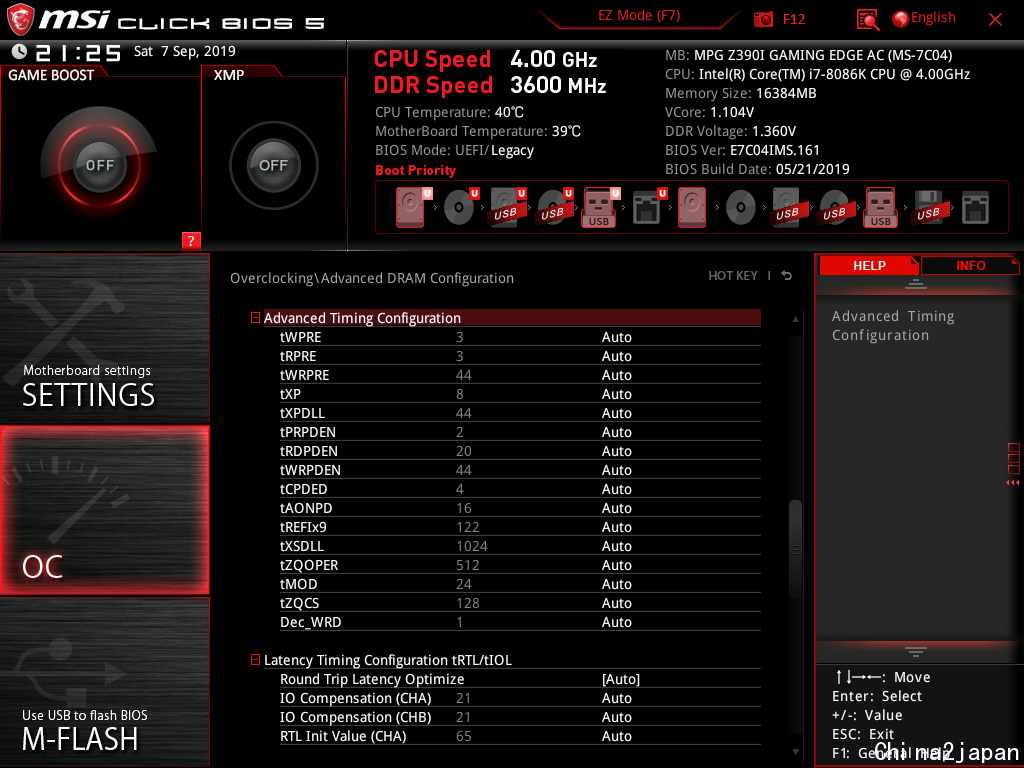Toggle the GAME BOOST knob
Screen dimensions: 1024x768
(99, 165)
